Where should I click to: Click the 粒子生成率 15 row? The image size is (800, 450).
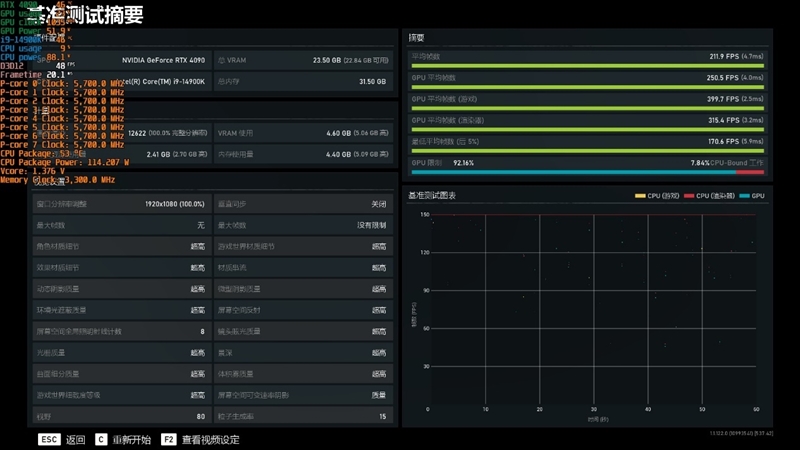[x=303, y=416]
